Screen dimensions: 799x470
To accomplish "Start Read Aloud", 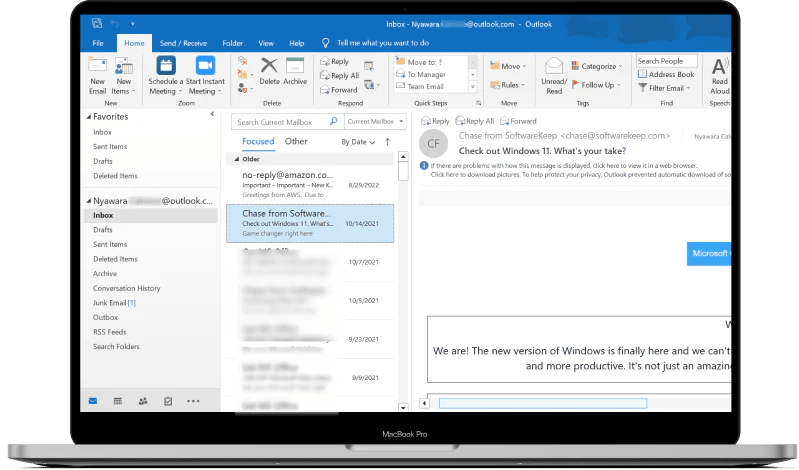I will pyautogui.click(x=720, y=75).
